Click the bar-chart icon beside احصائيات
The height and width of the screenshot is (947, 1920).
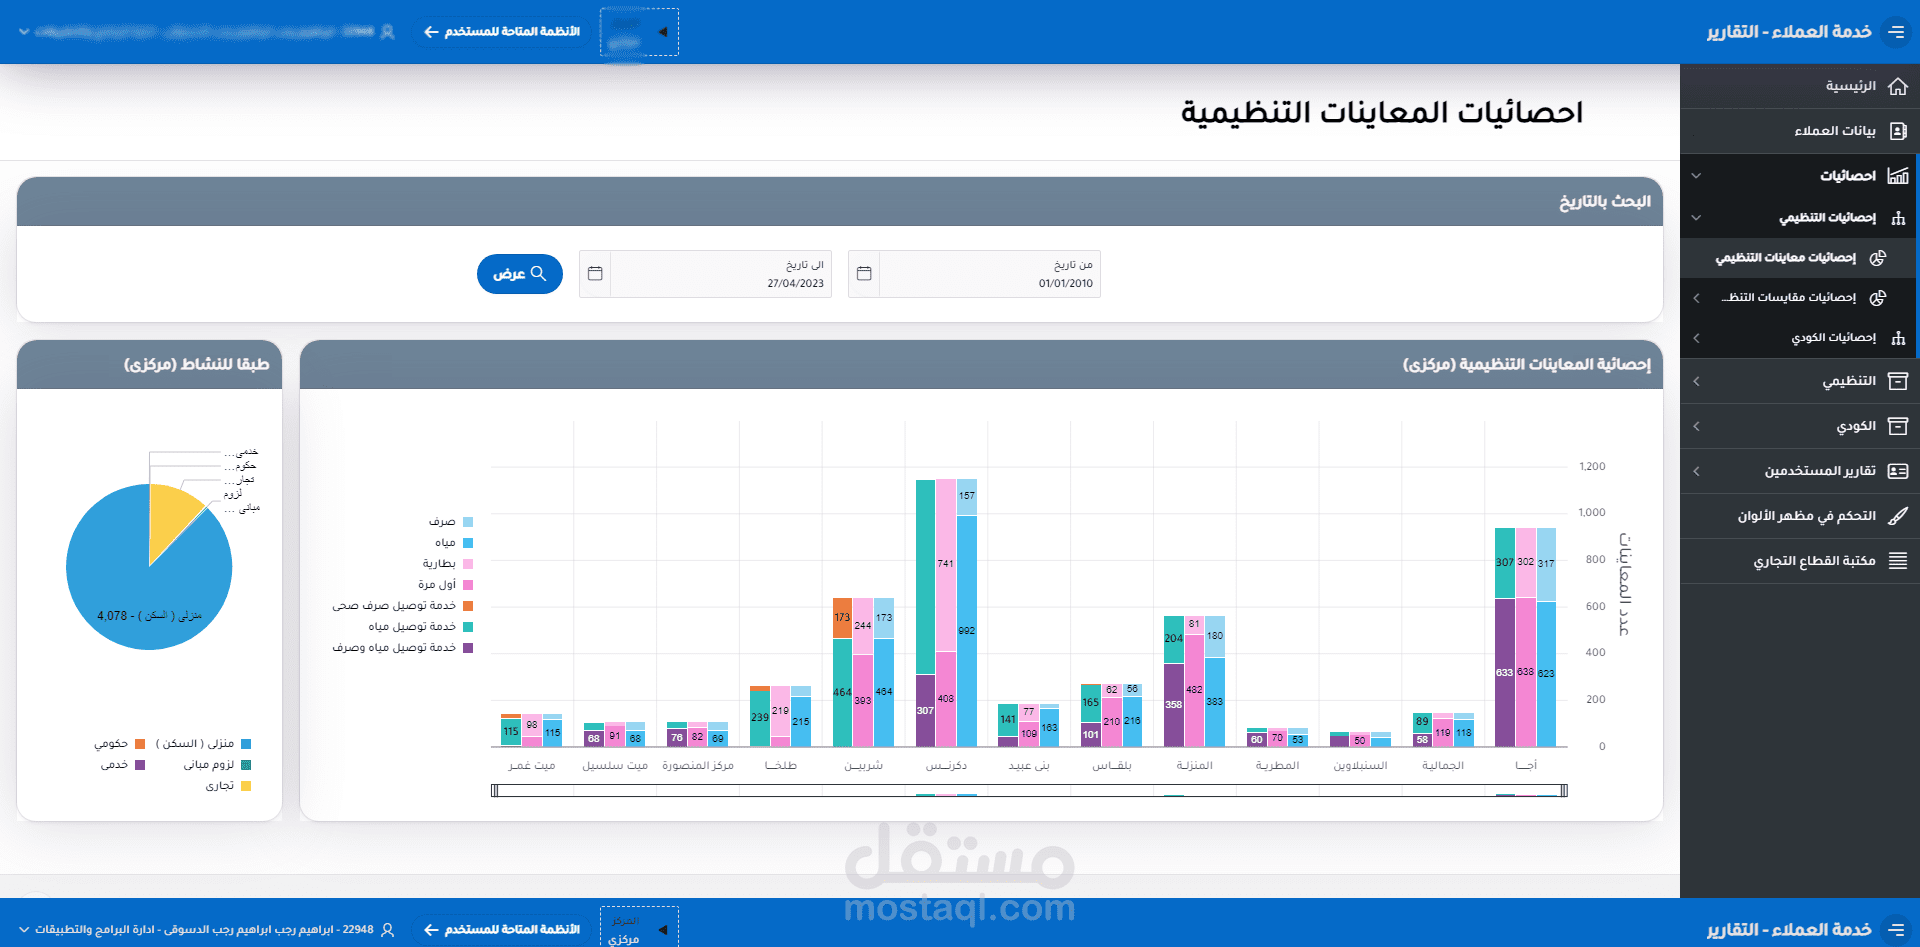(x=1898, y=175)
